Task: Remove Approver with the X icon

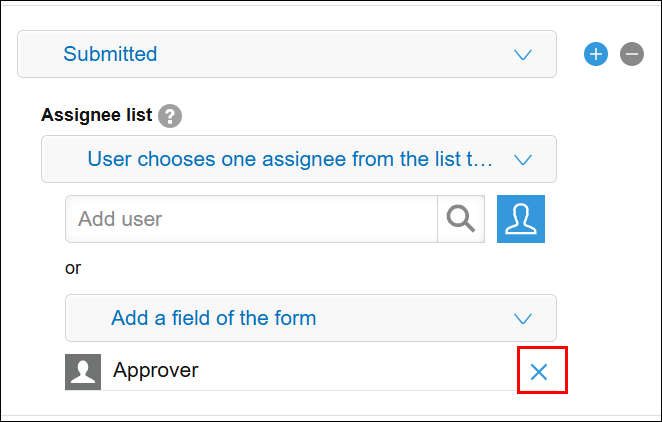Action: pos(539,372)
